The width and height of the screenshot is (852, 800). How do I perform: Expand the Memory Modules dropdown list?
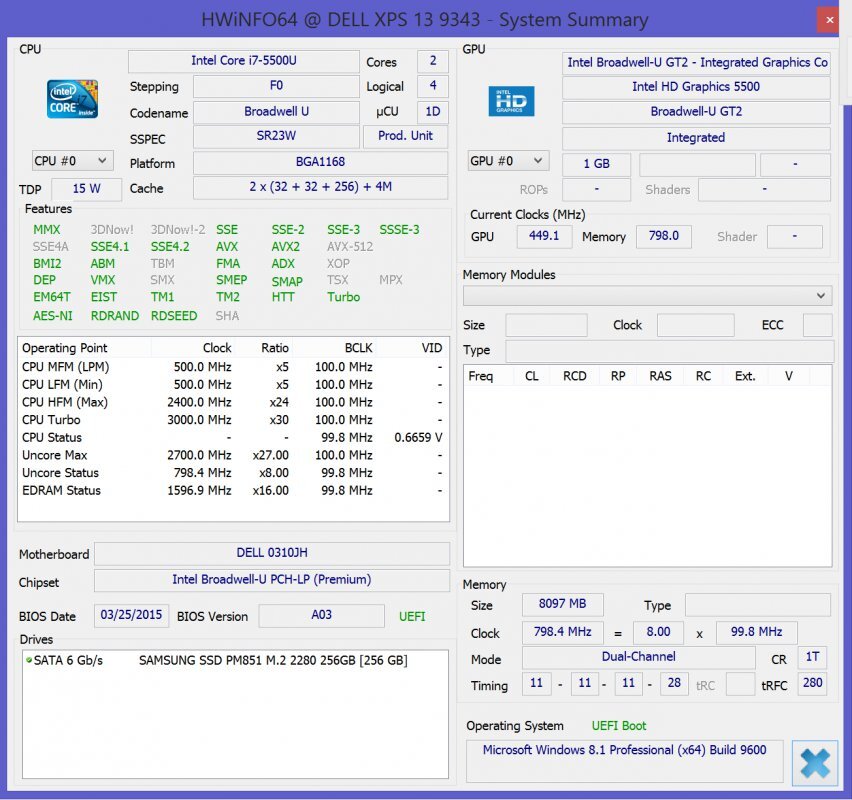pos(648,295)
